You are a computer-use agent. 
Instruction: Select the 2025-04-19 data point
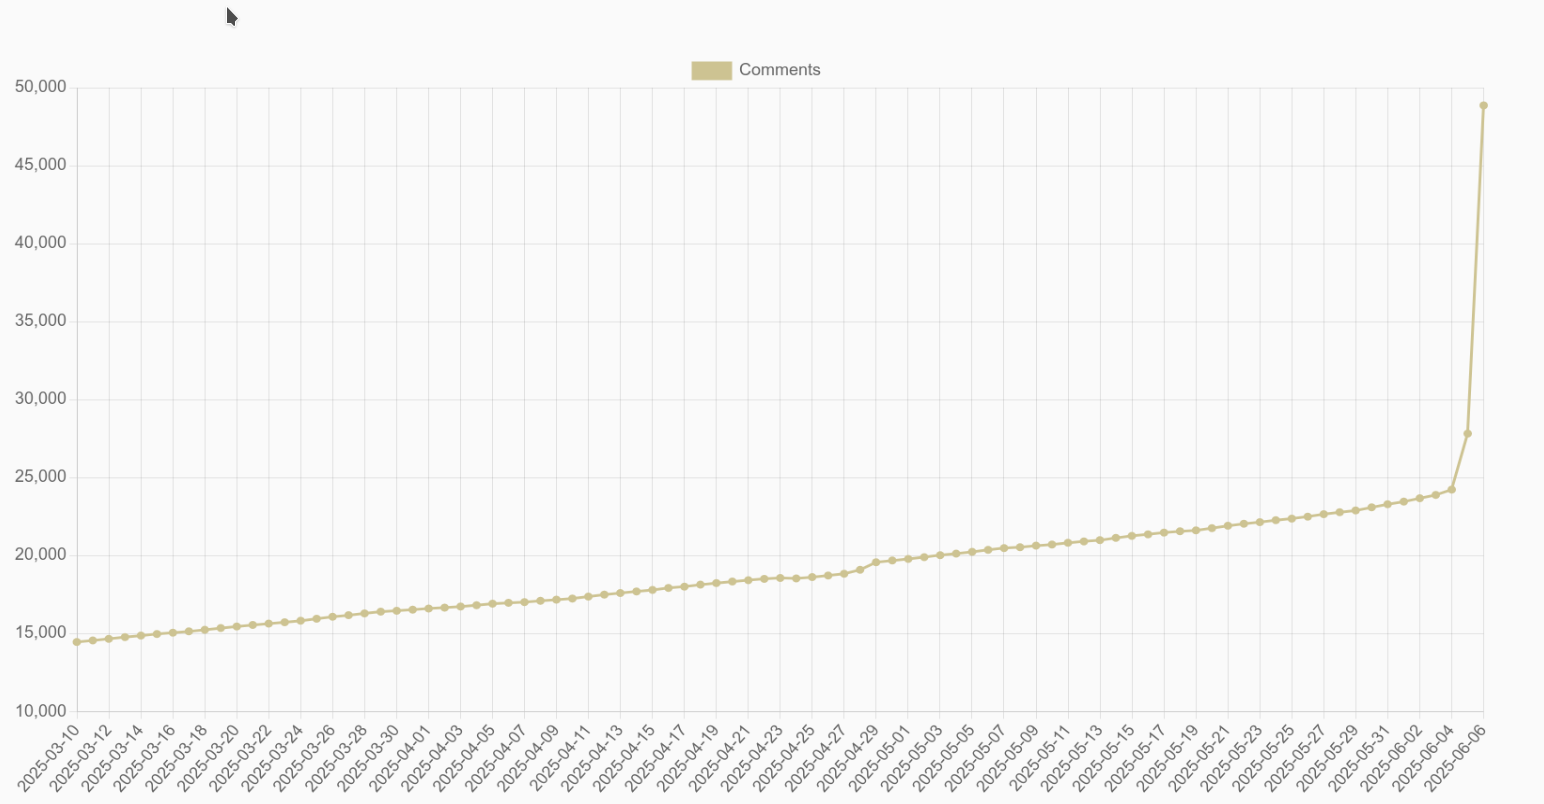tap(716, 583)
